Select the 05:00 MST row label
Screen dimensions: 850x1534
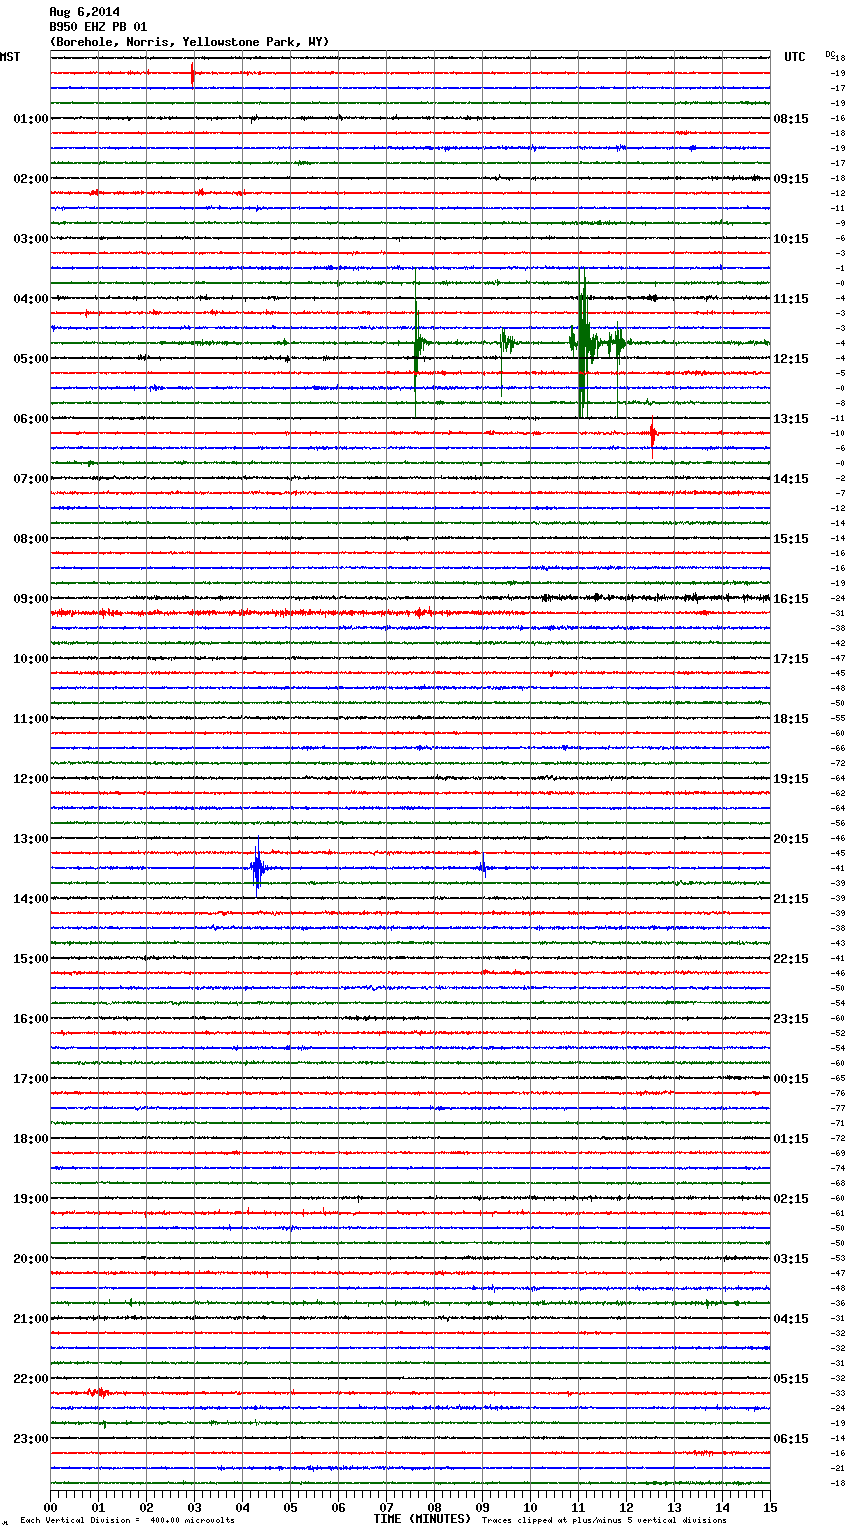click(30, 359)
